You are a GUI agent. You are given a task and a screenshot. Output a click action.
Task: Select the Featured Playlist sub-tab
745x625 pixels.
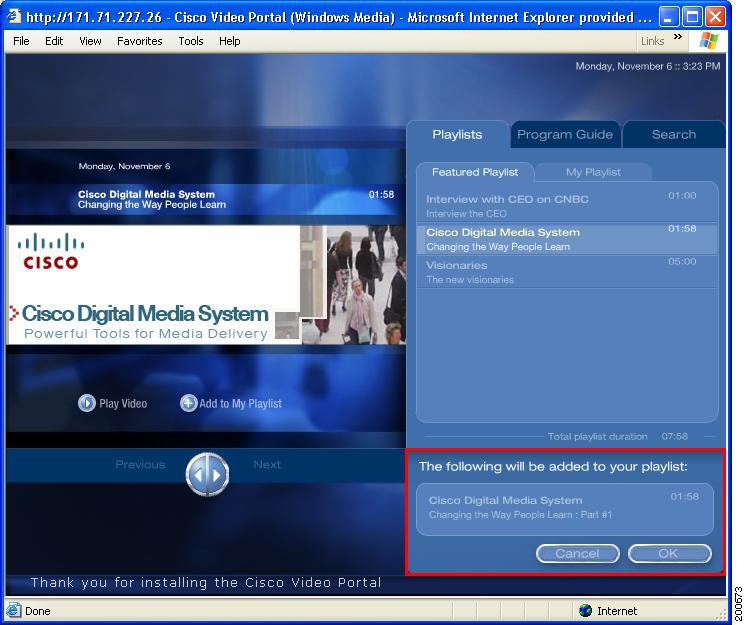pos(475,172)
